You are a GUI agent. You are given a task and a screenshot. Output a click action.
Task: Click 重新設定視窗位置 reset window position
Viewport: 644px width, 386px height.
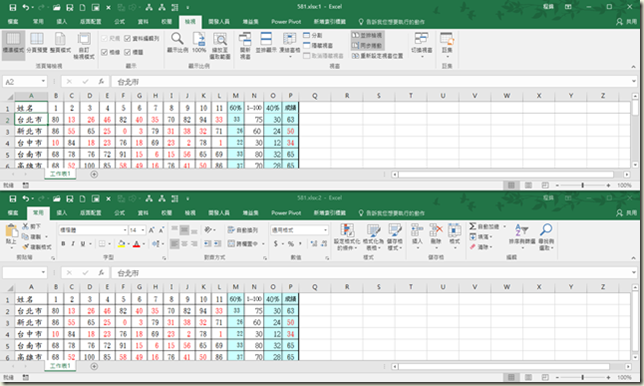pyautogui.click(x=377, y=56)
